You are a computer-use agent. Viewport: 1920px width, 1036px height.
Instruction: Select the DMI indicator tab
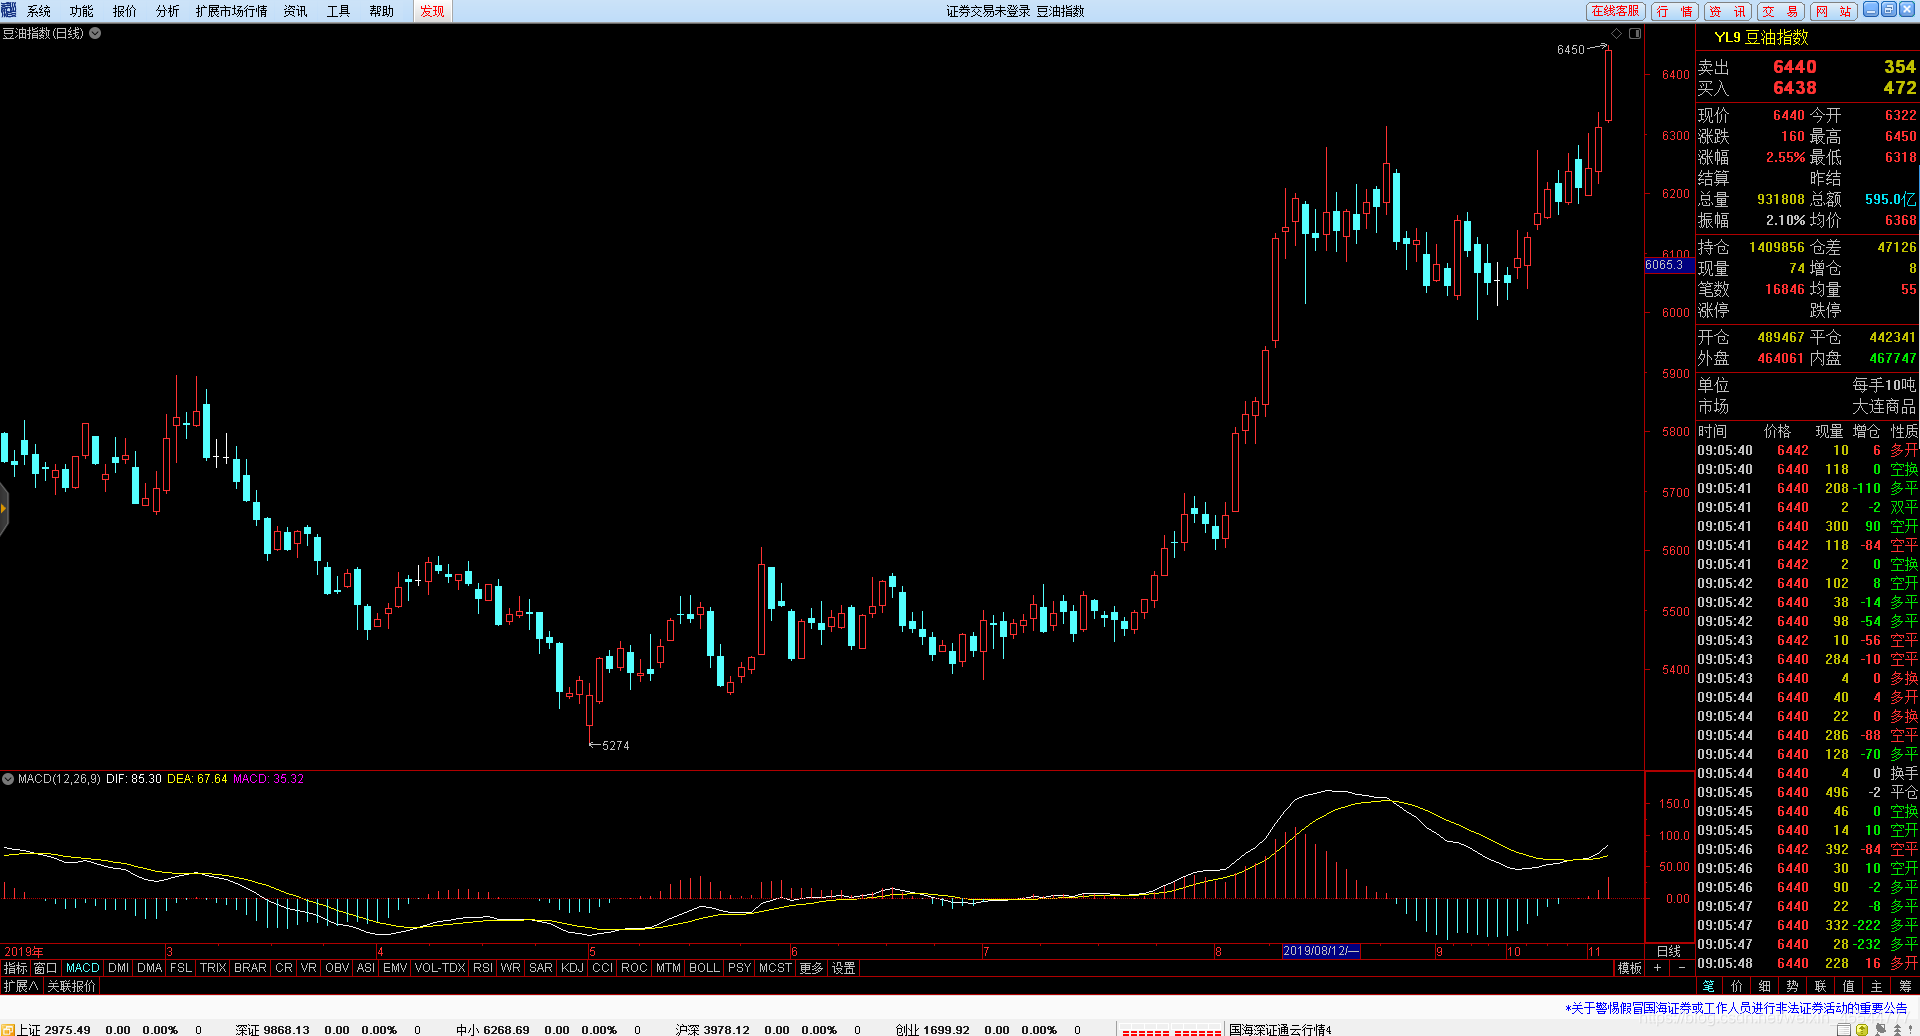click(x=119, y=968)
